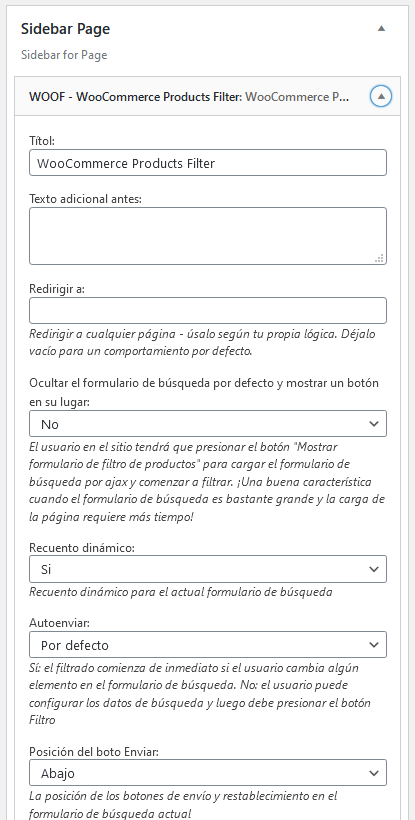The width and height of the screenshot is (415, 820).
Task: Open the Recuento dinámico dropdown showing Si
Action: [208, 569]
